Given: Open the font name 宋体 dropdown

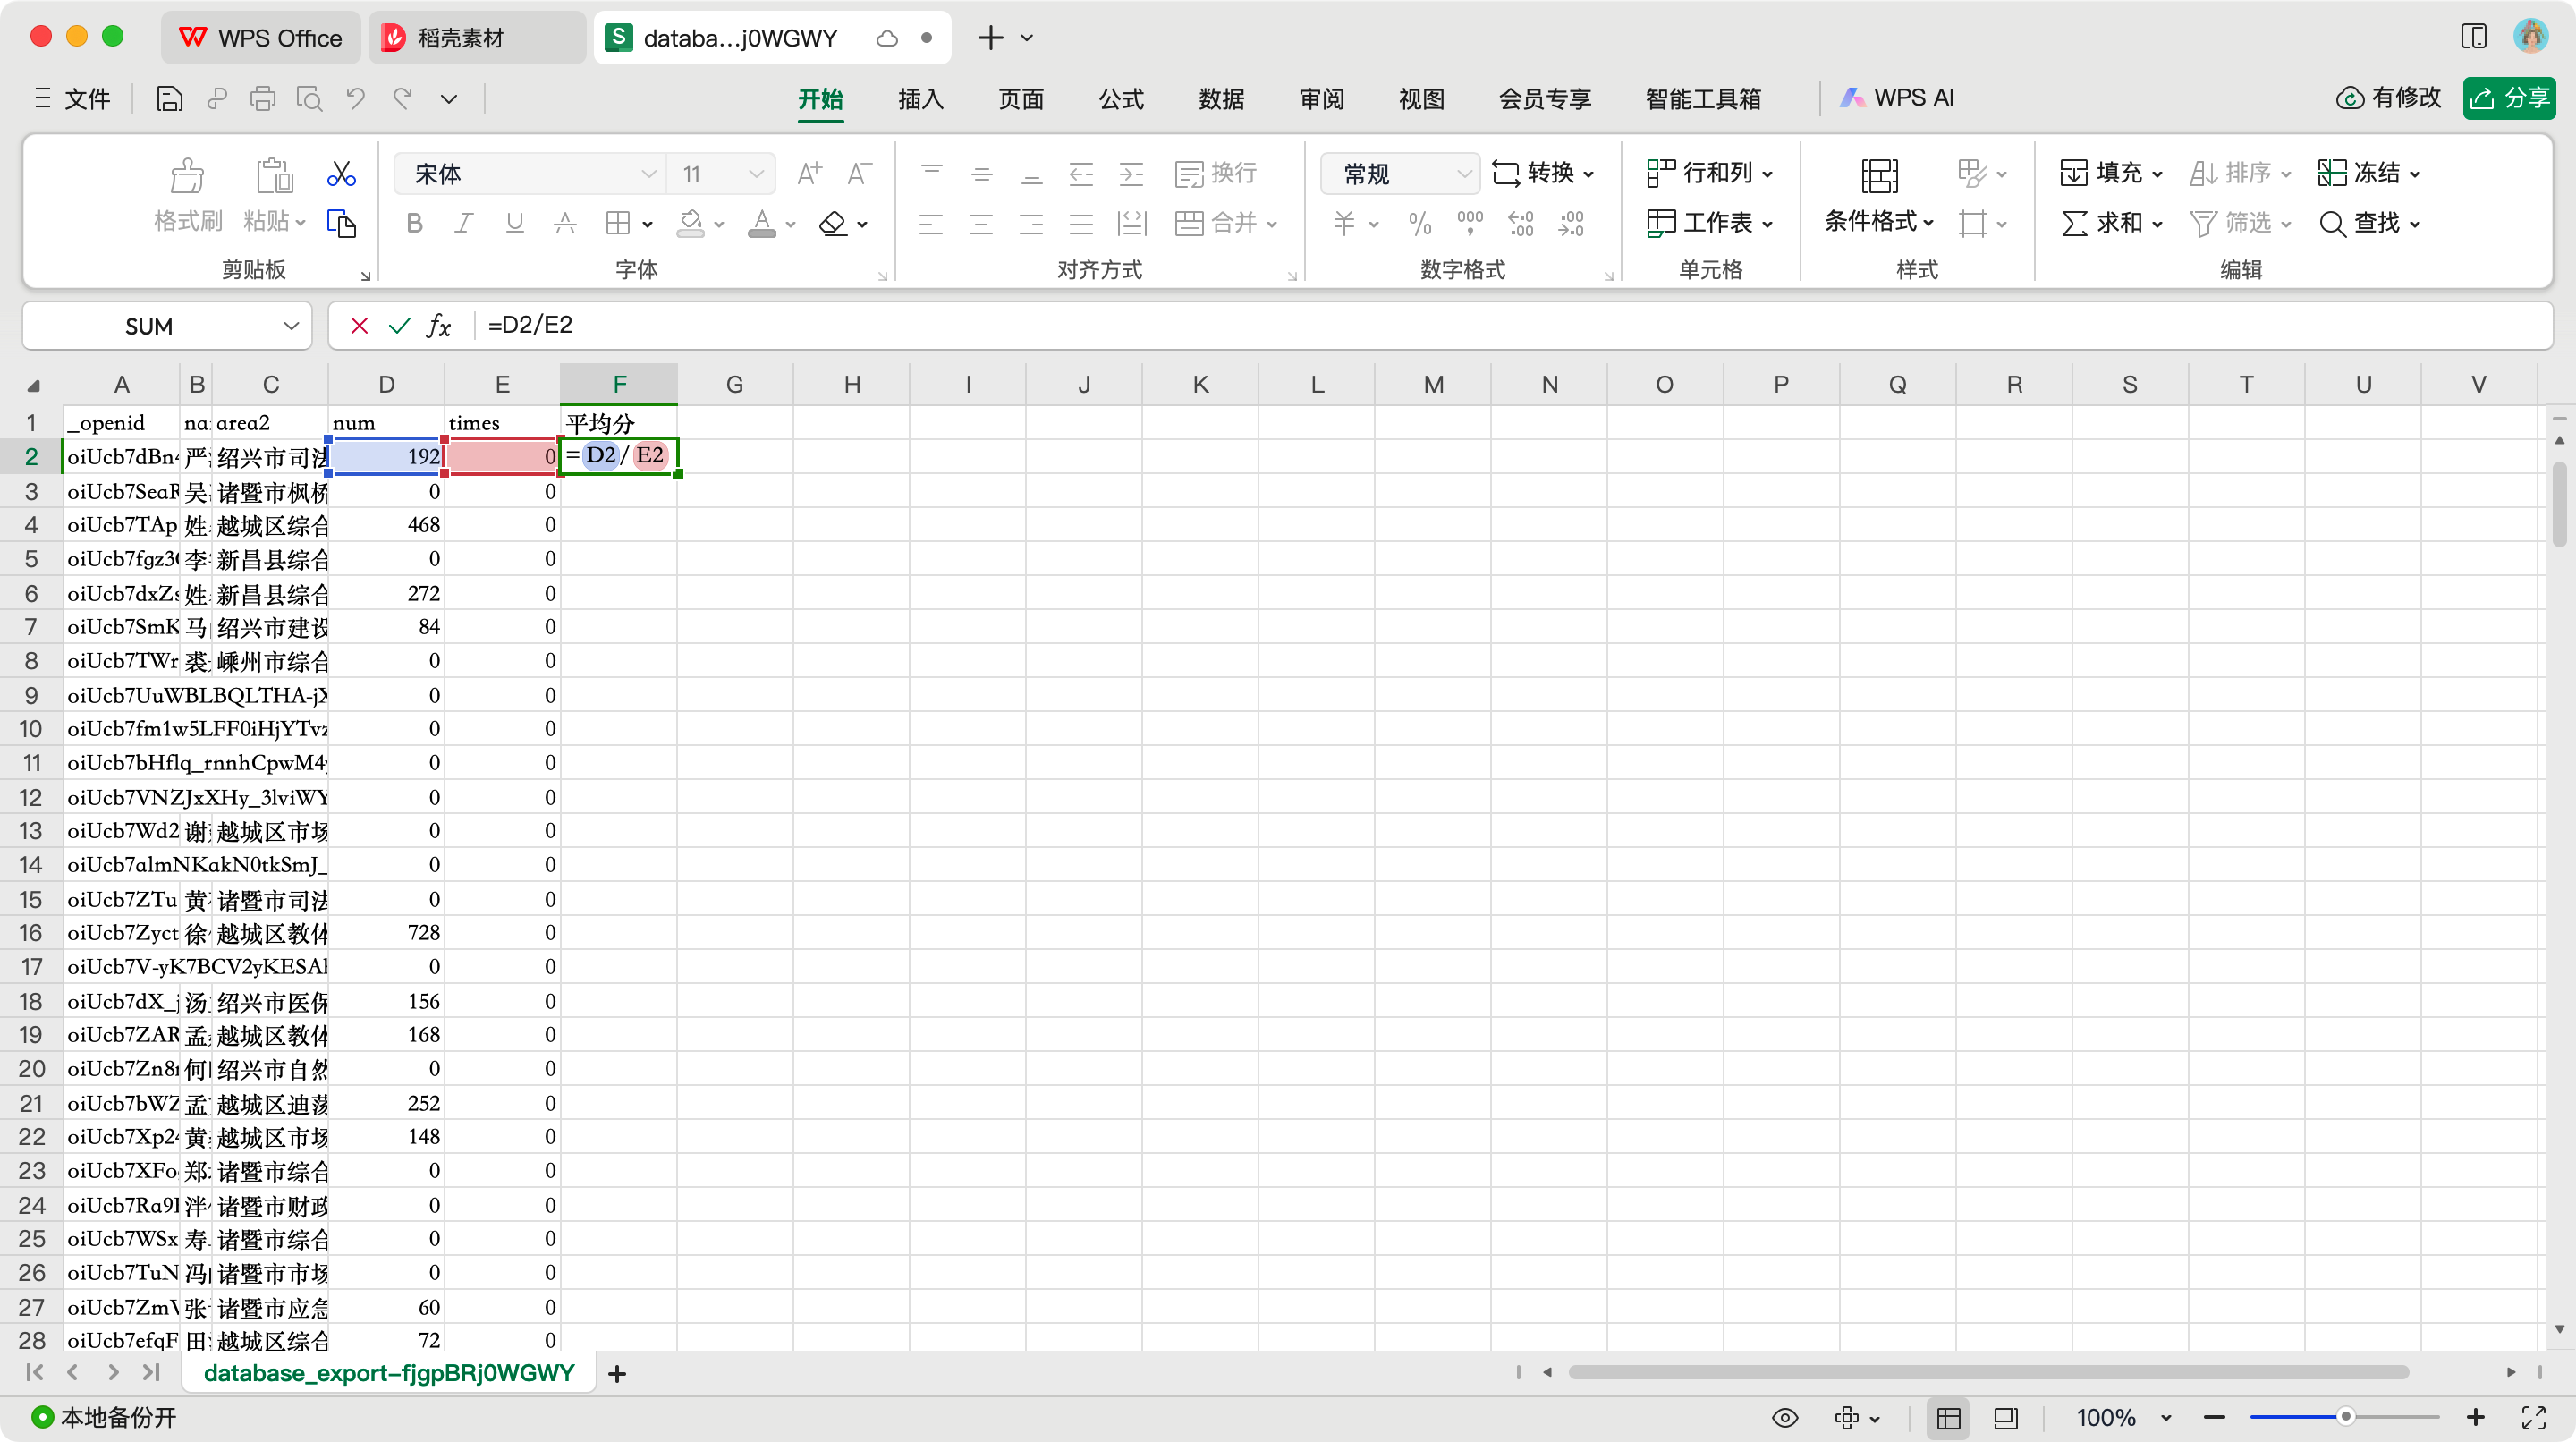Looking at the screenshot, I should click(648, 174).
